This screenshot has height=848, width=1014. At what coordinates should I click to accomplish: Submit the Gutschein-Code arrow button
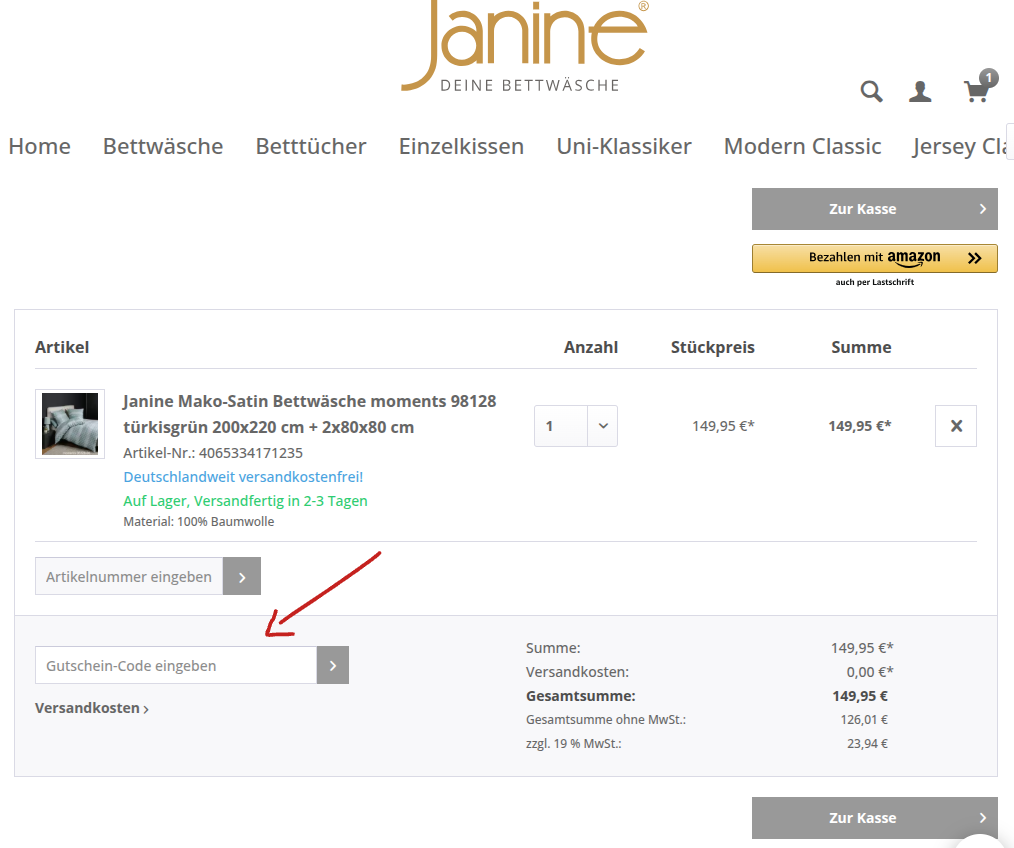click(332, 665)
